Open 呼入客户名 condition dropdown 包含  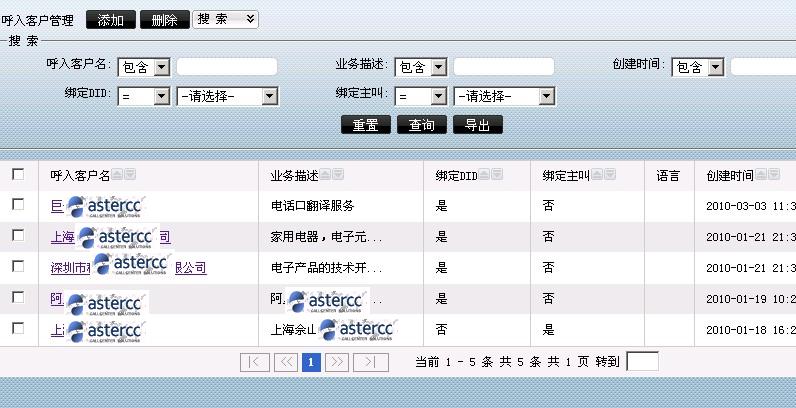(x=144, y=67)
